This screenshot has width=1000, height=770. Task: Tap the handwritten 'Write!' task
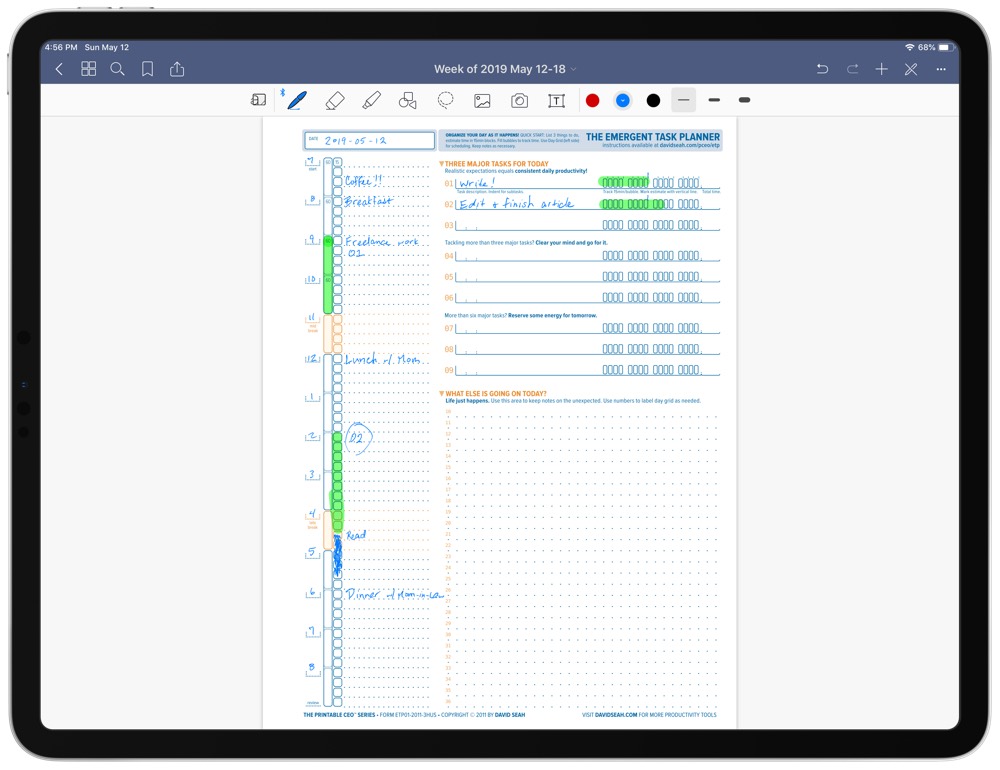coord(476,182)
